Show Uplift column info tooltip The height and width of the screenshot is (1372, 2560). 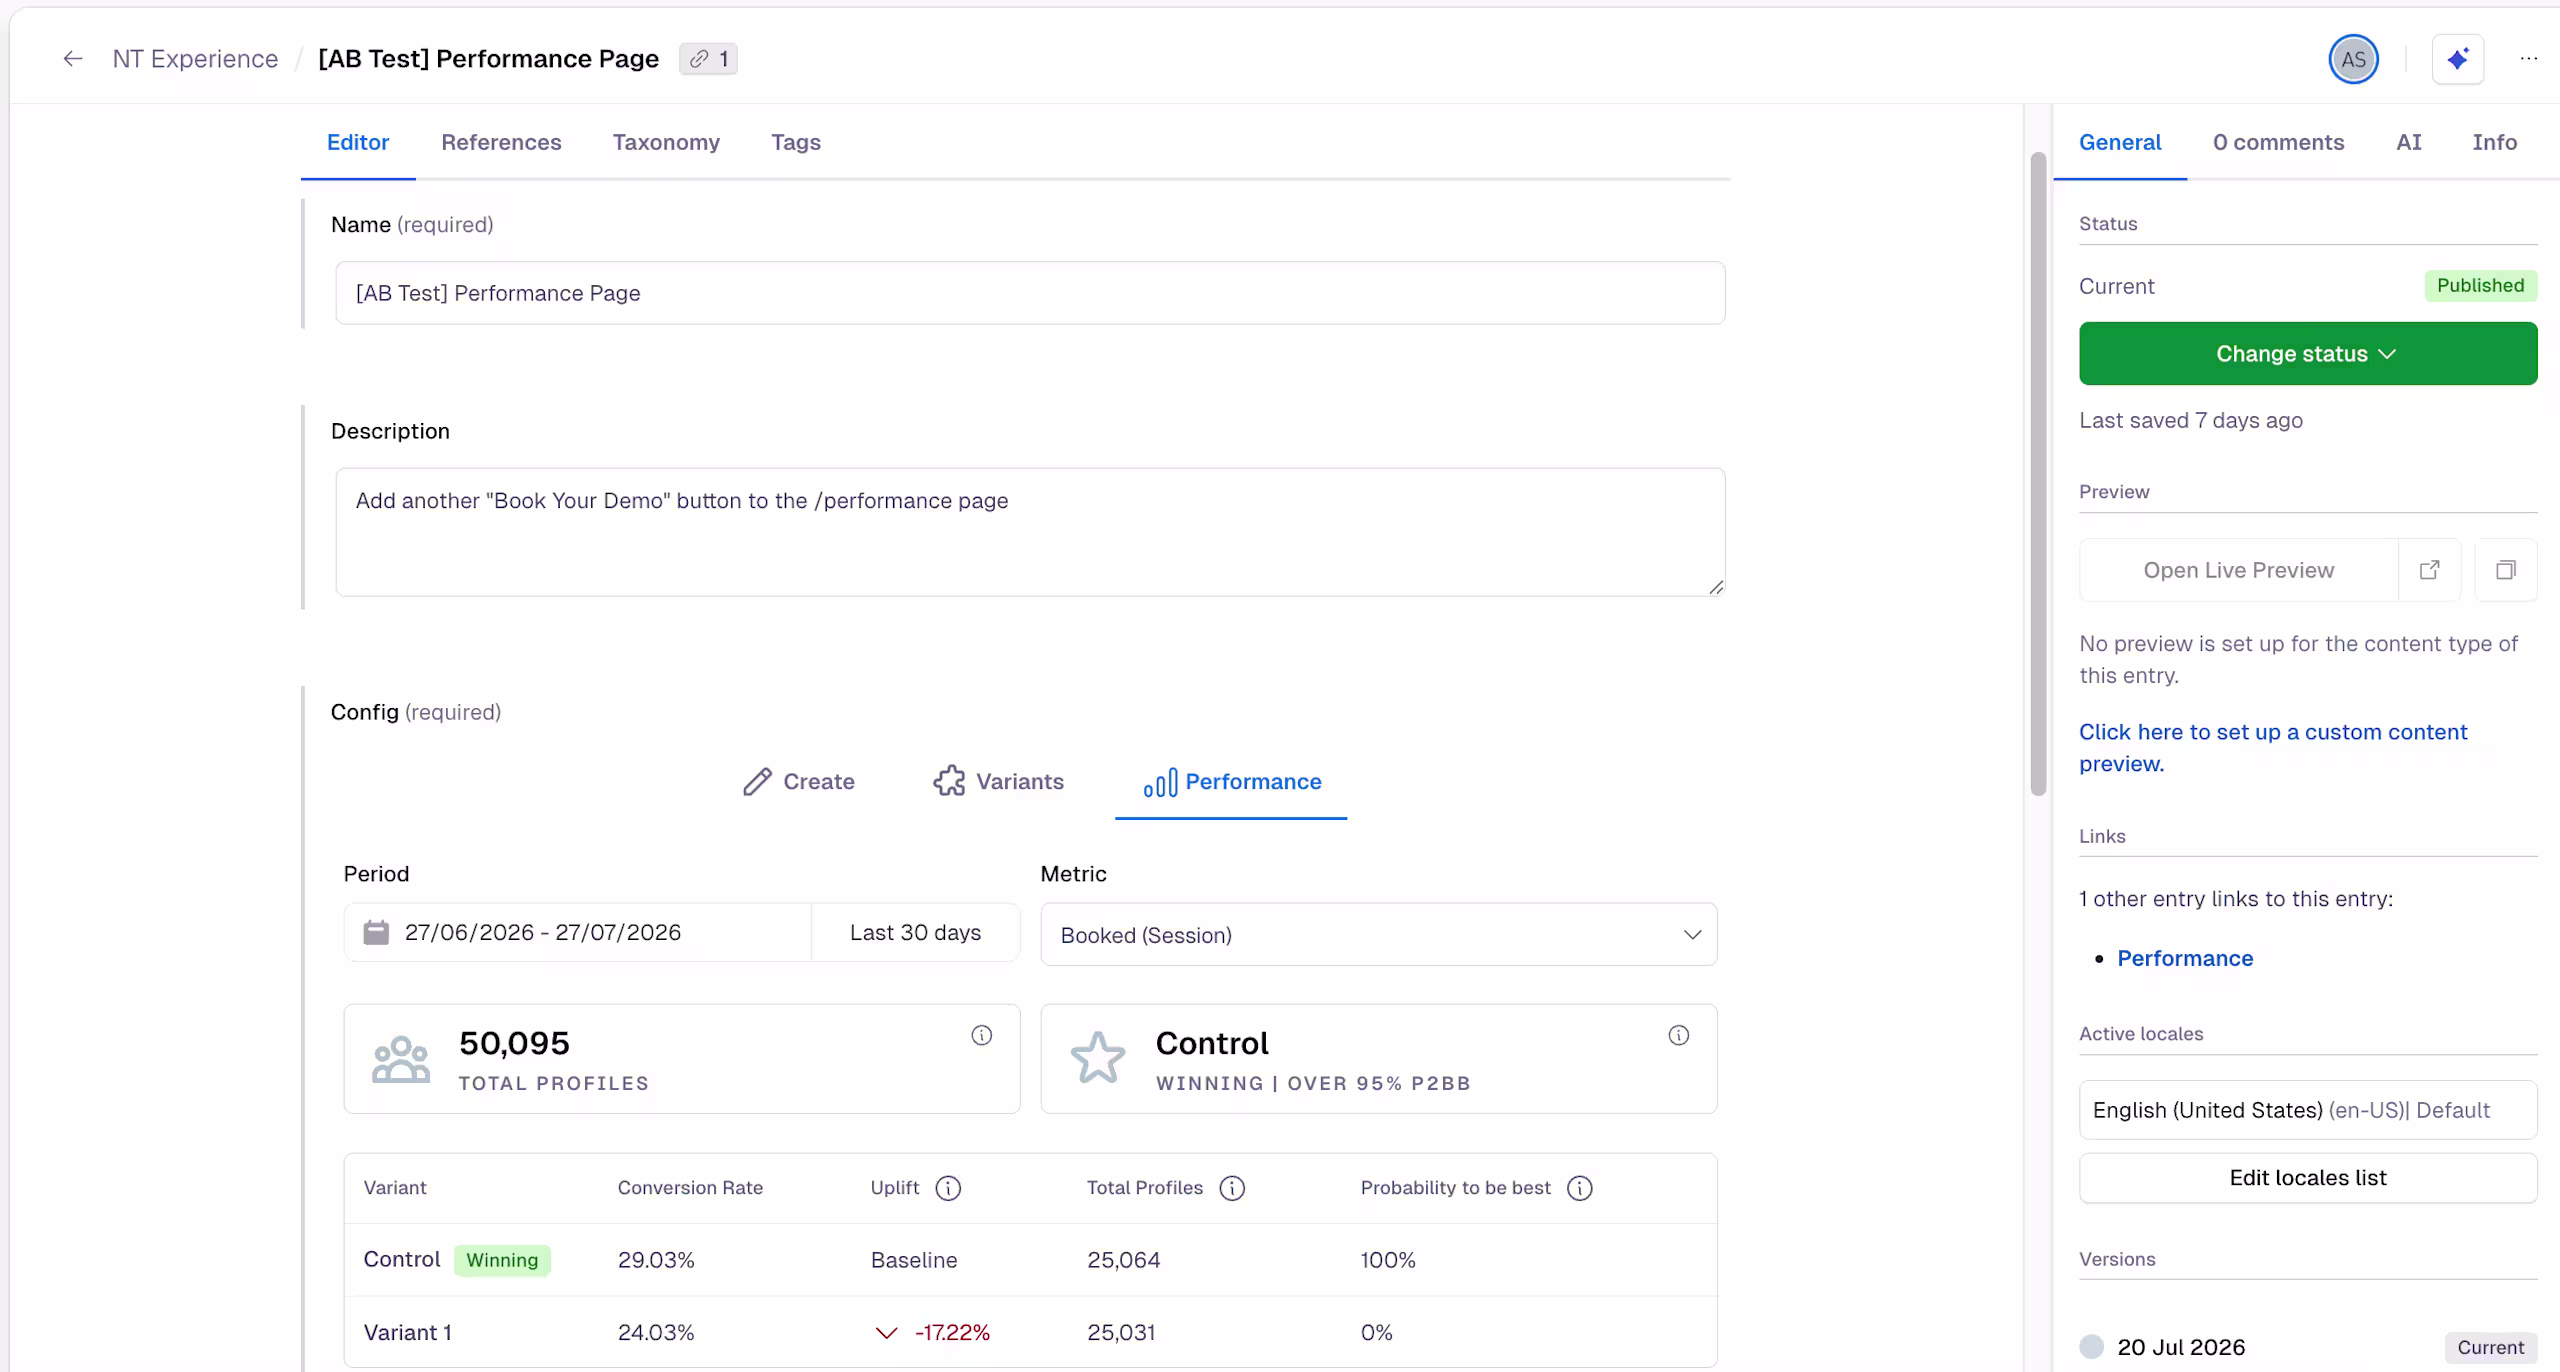[948, 1188]
